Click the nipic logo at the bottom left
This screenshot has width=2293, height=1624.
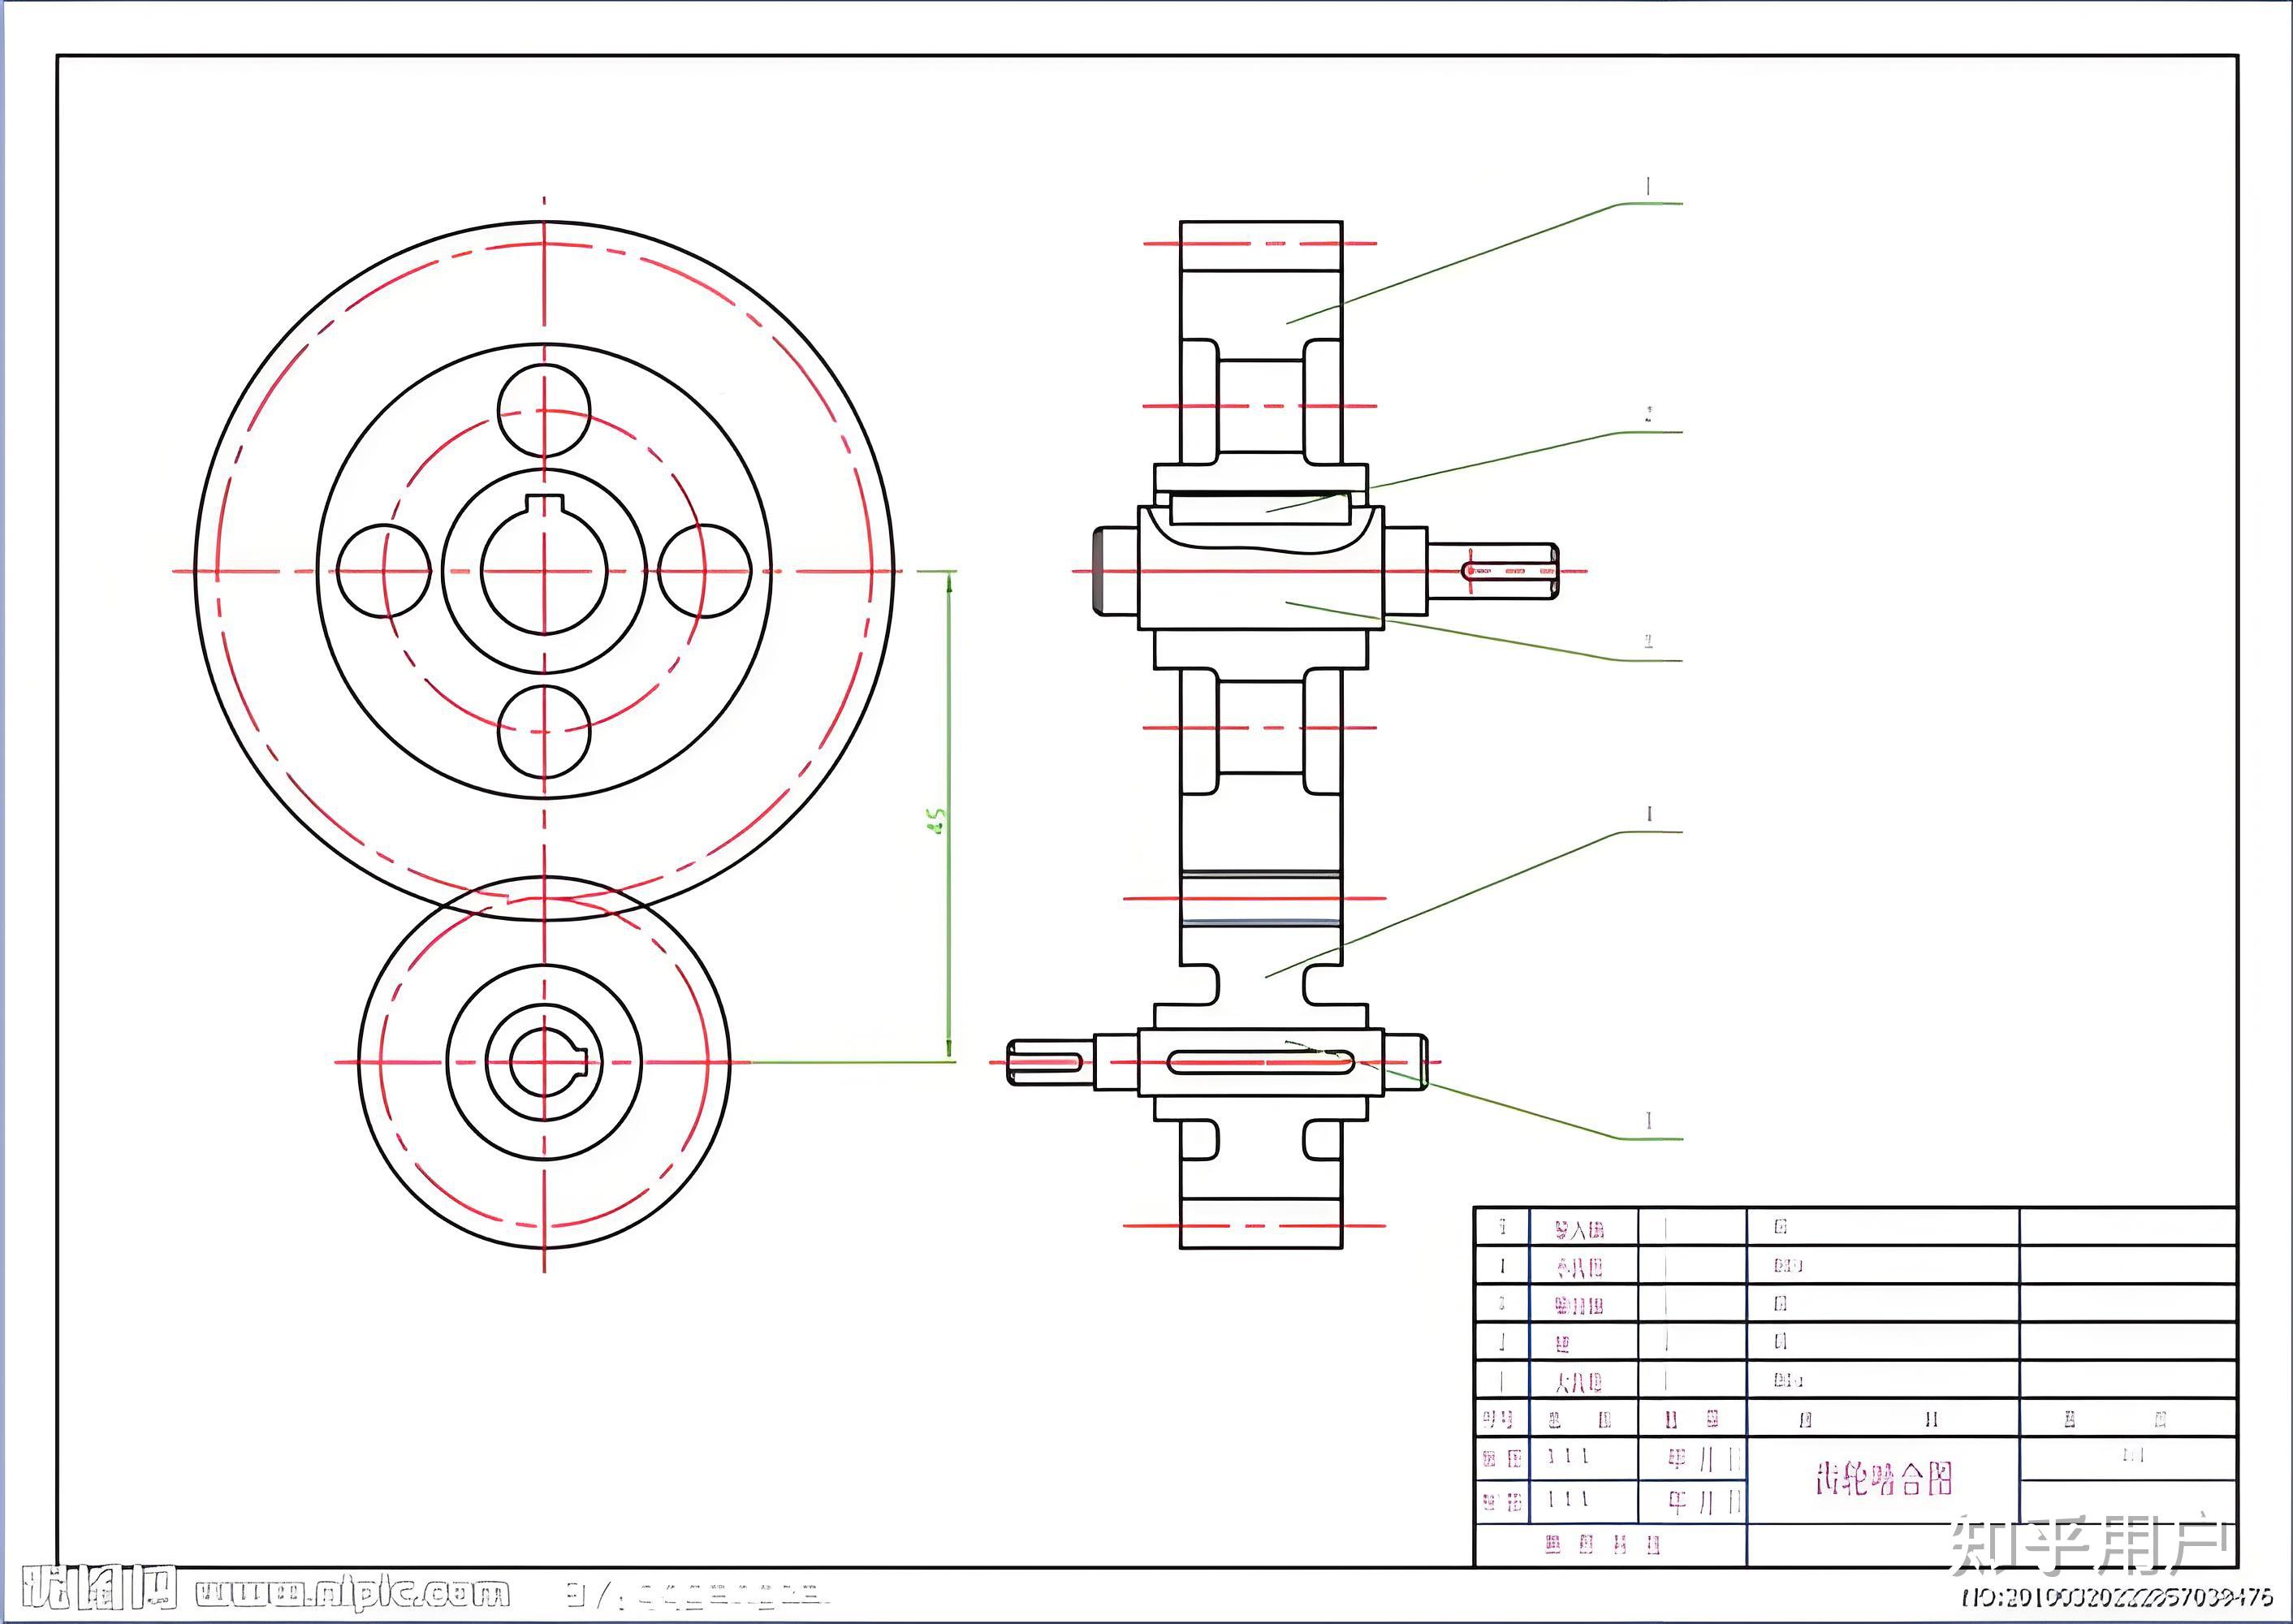pyautogui.click(x=98, y=1588)
